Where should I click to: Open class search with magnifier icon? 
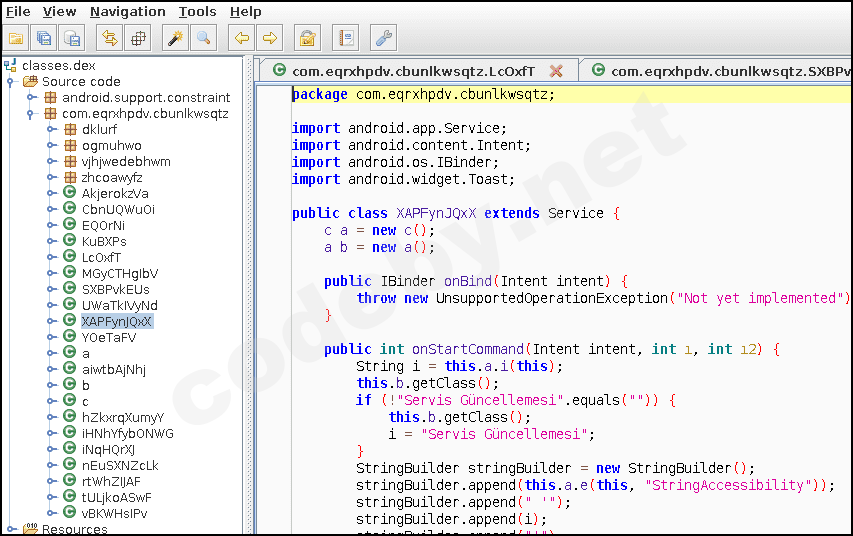[203, 39]
